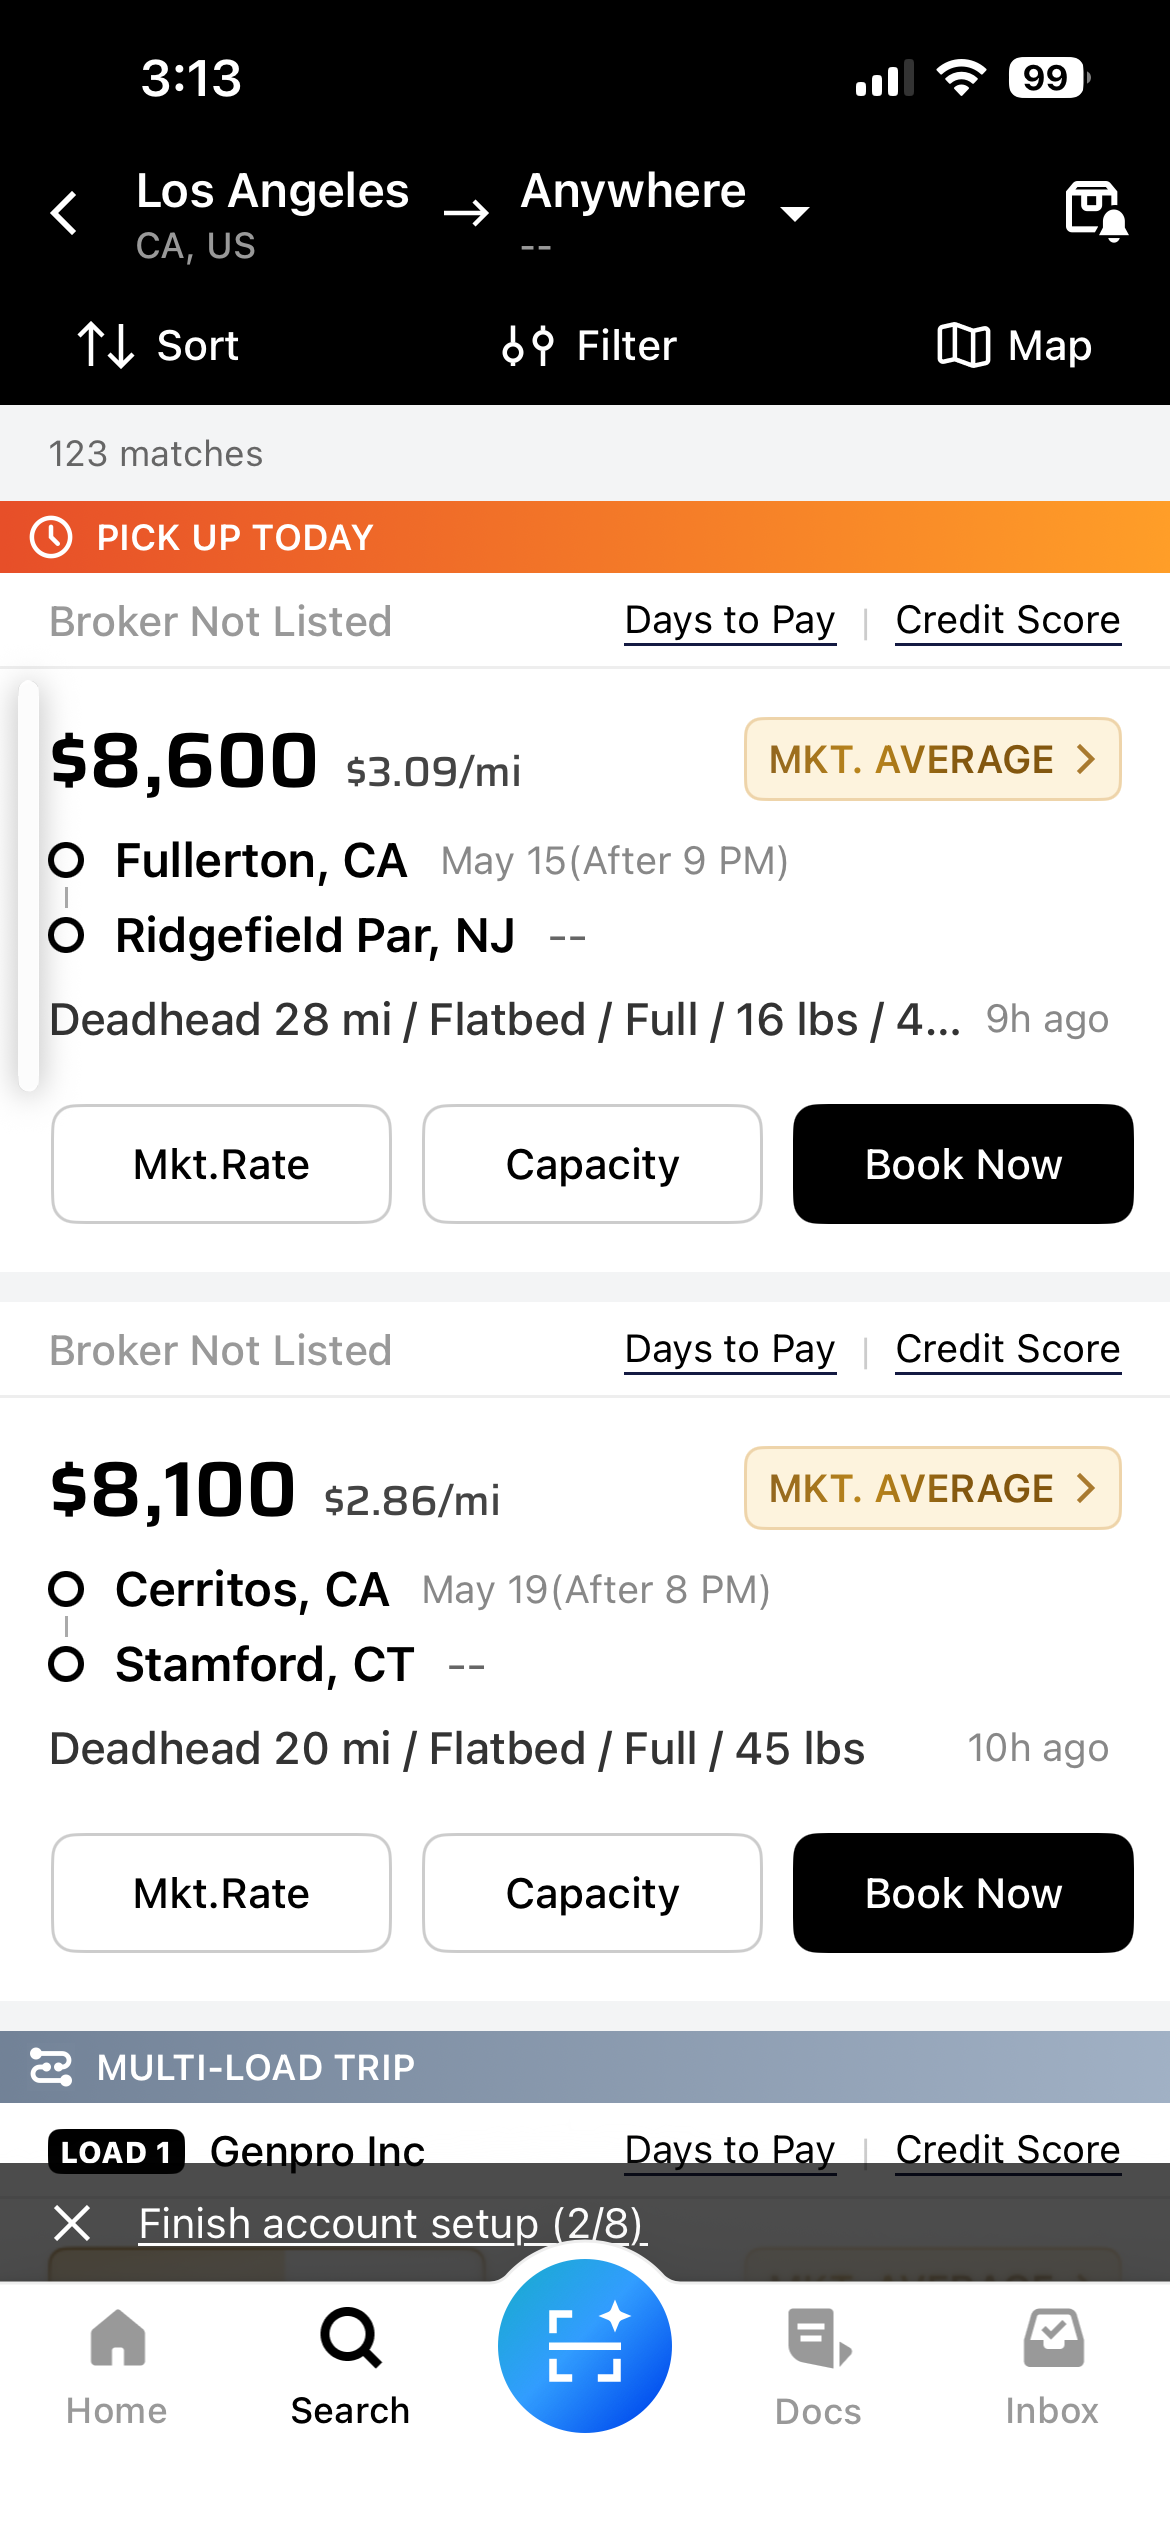
Task: Expand MKT. AVERAGE for $8,600 load
Action: [932, 759]
